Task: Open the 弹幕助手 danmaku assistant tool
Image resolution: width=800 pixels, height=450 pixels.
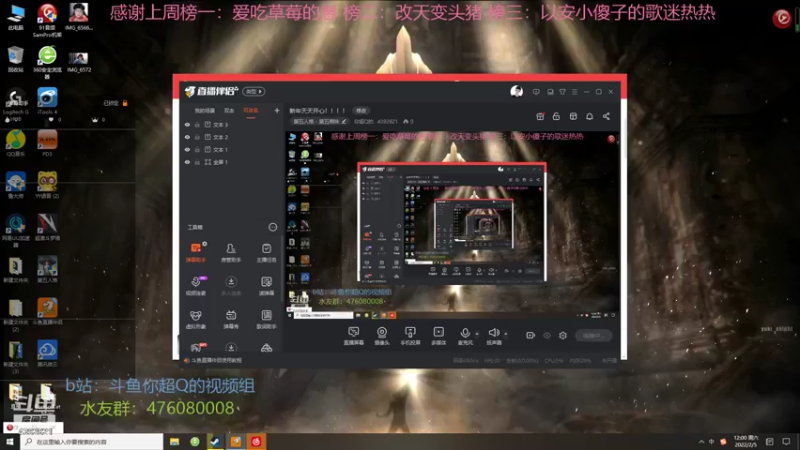Action: pos(195,252)
